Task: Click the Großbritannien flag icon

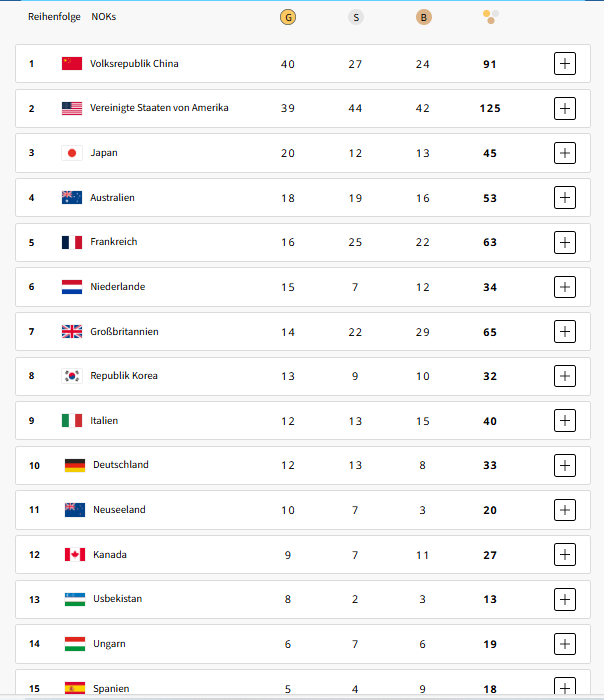Action: pos(71,332)
